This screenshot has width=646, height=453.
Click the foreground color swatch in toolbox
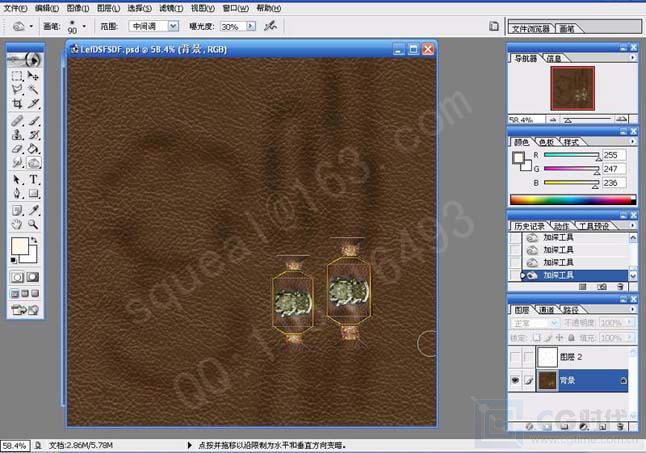click(x=20, y=246)
